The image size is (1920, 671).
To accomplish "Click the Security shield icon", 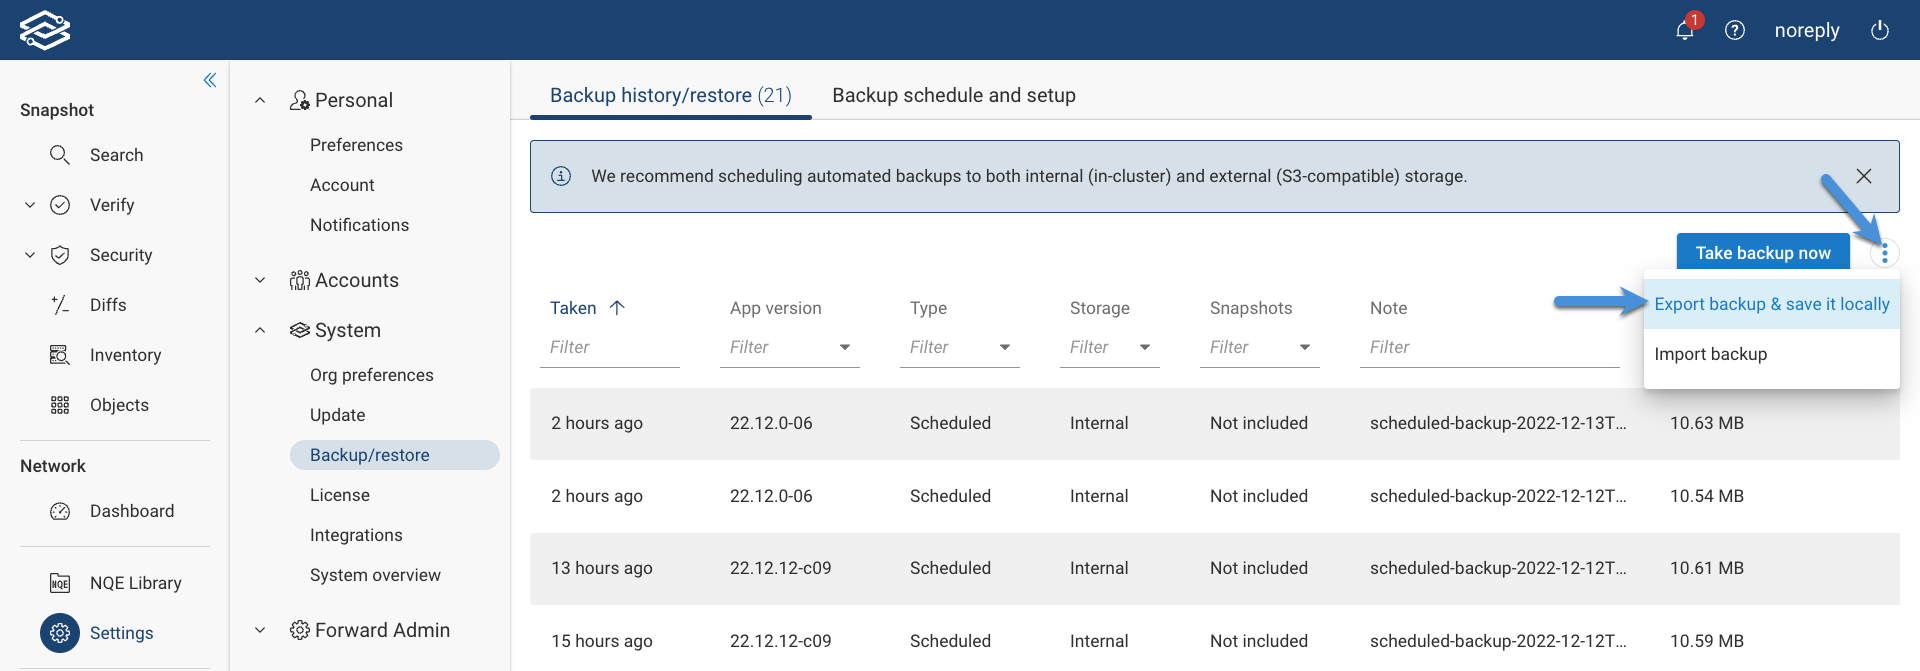I will pos(60,255).
